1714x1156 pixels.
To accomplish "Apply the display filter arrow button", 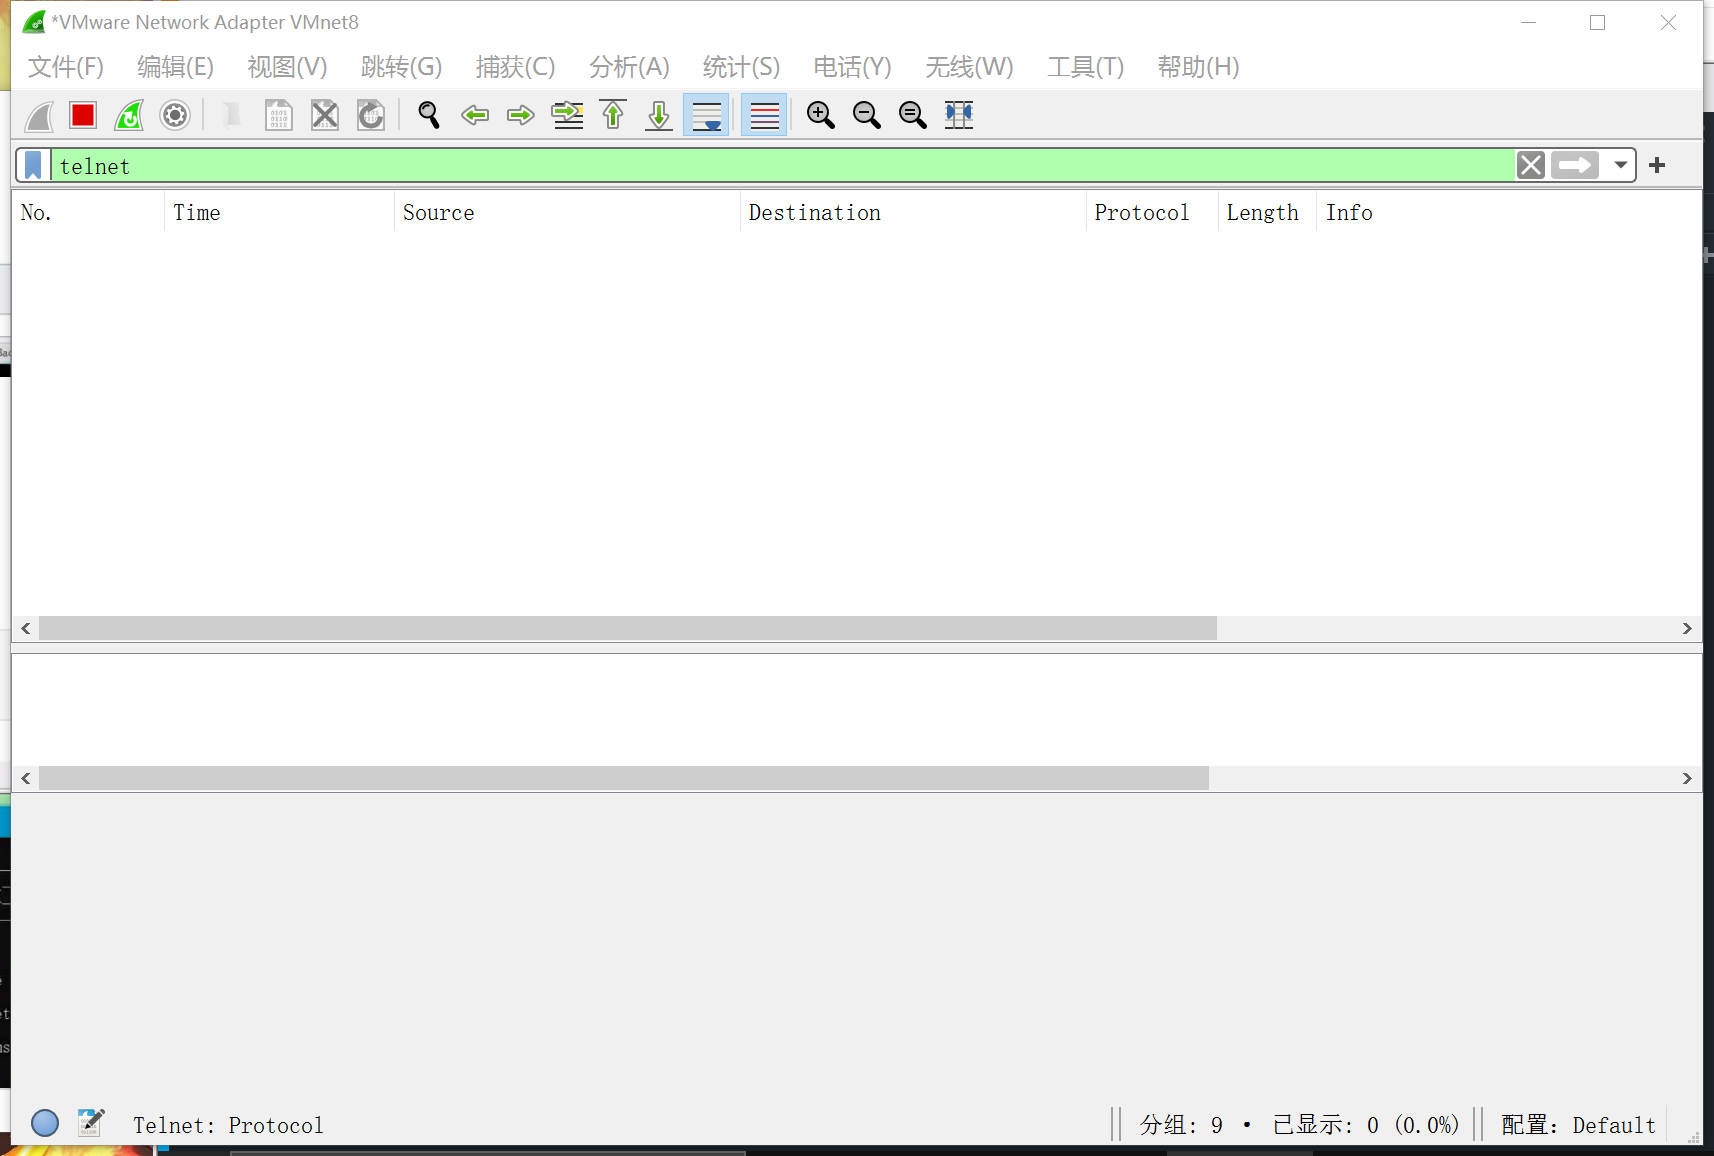I will (1575, 165).
